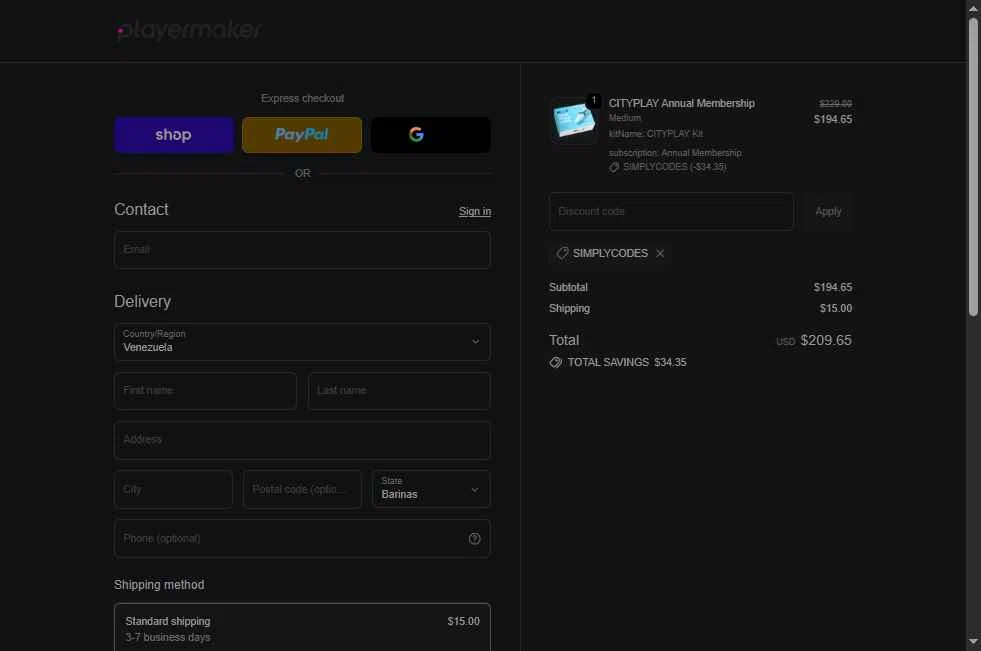The image size is (981, 651).
Task: Focus the First name field
Action: pos(205,391)
